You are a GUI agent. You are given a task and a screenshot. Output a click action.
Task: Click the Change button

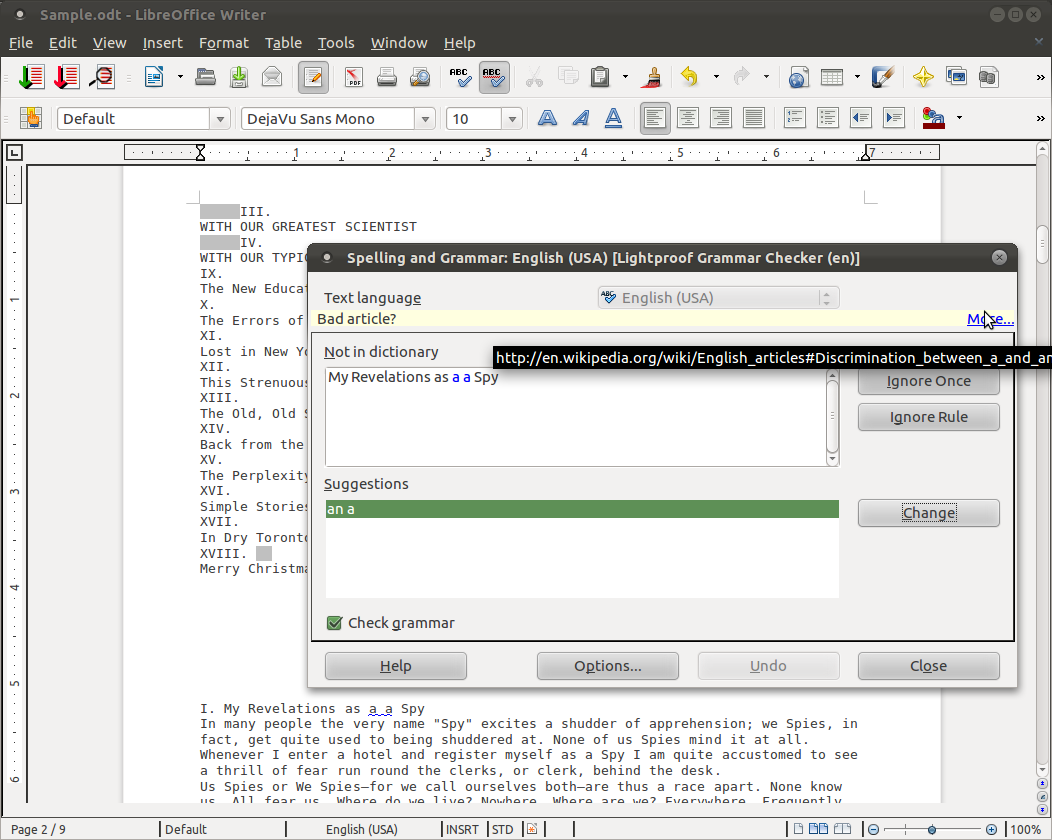point(929,513)
